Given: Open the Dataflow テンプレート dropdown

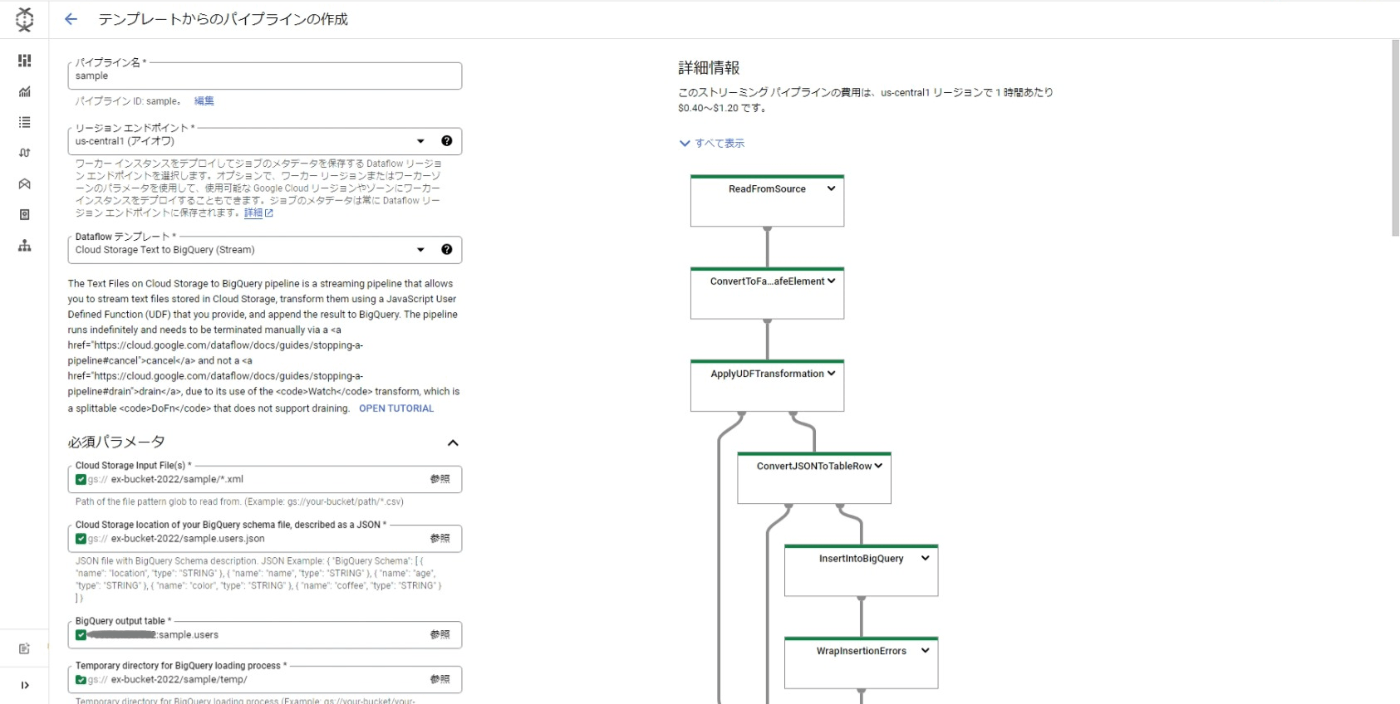Looking at the screenshot, I should (265, 250).
